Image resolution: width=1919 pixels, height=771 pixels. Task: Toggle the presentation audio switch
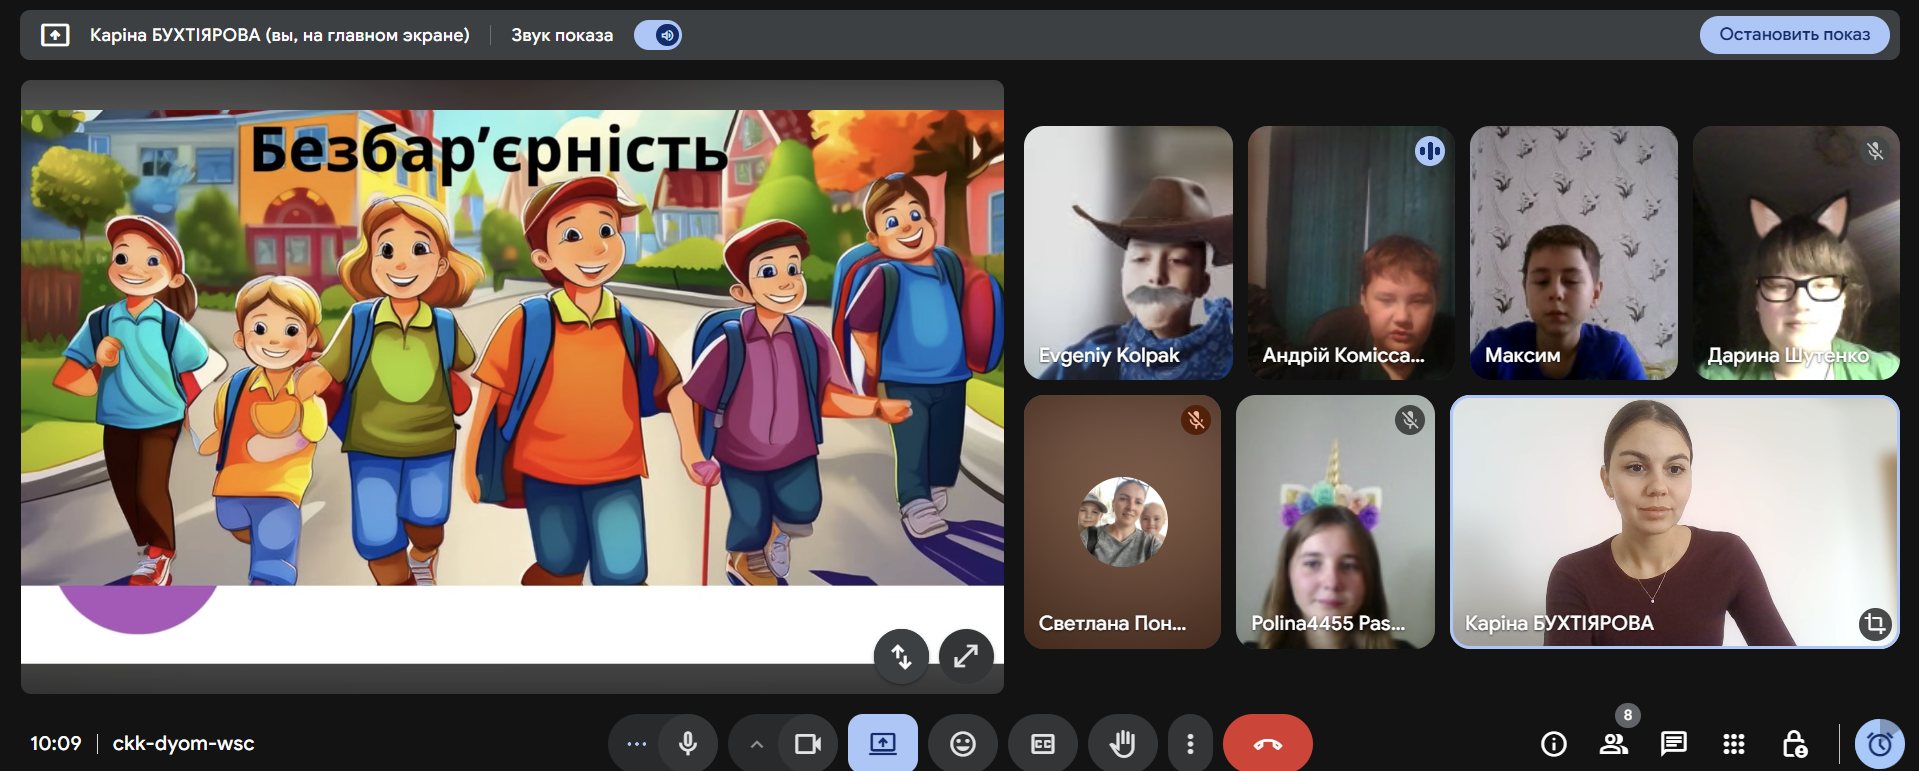[x=658, y=35]
